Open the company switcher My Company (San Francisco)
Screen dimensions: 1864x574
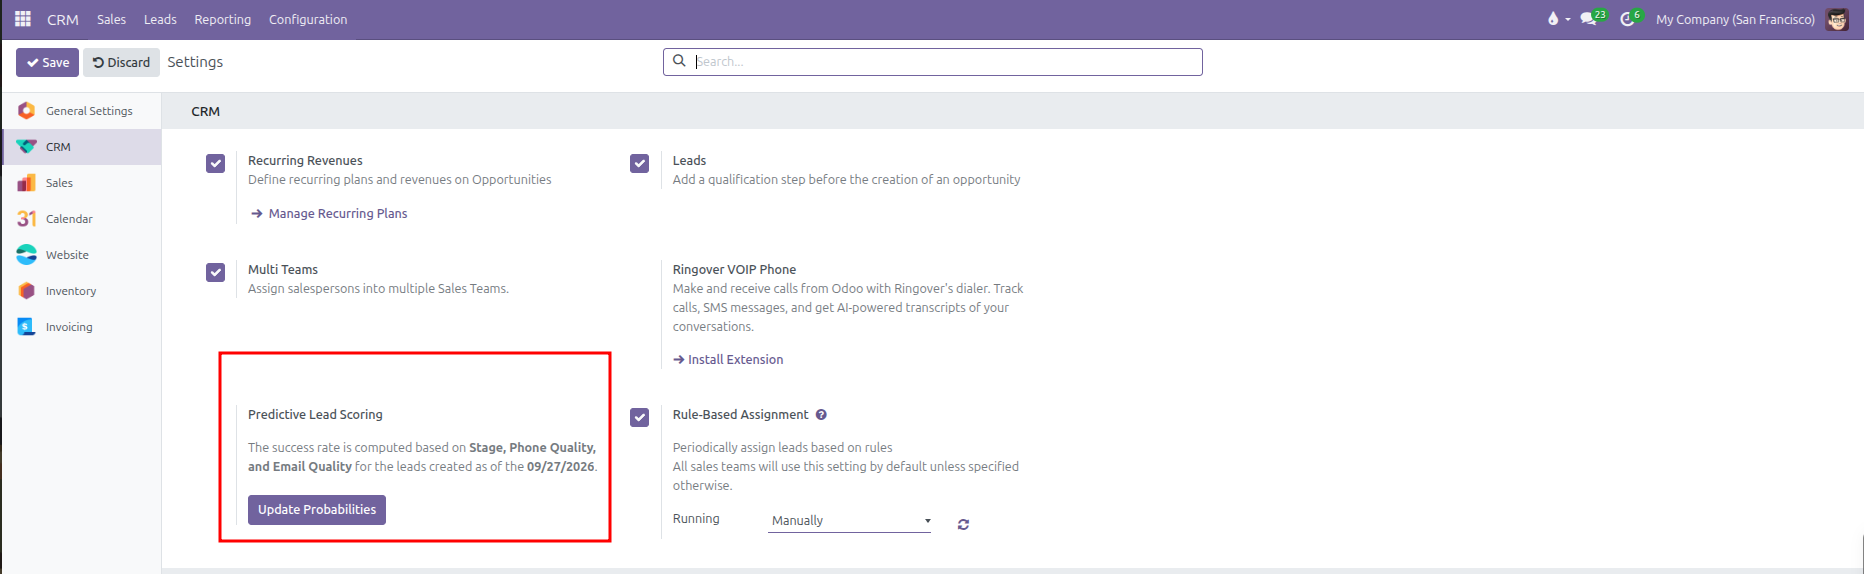(x=1735, y=19)
